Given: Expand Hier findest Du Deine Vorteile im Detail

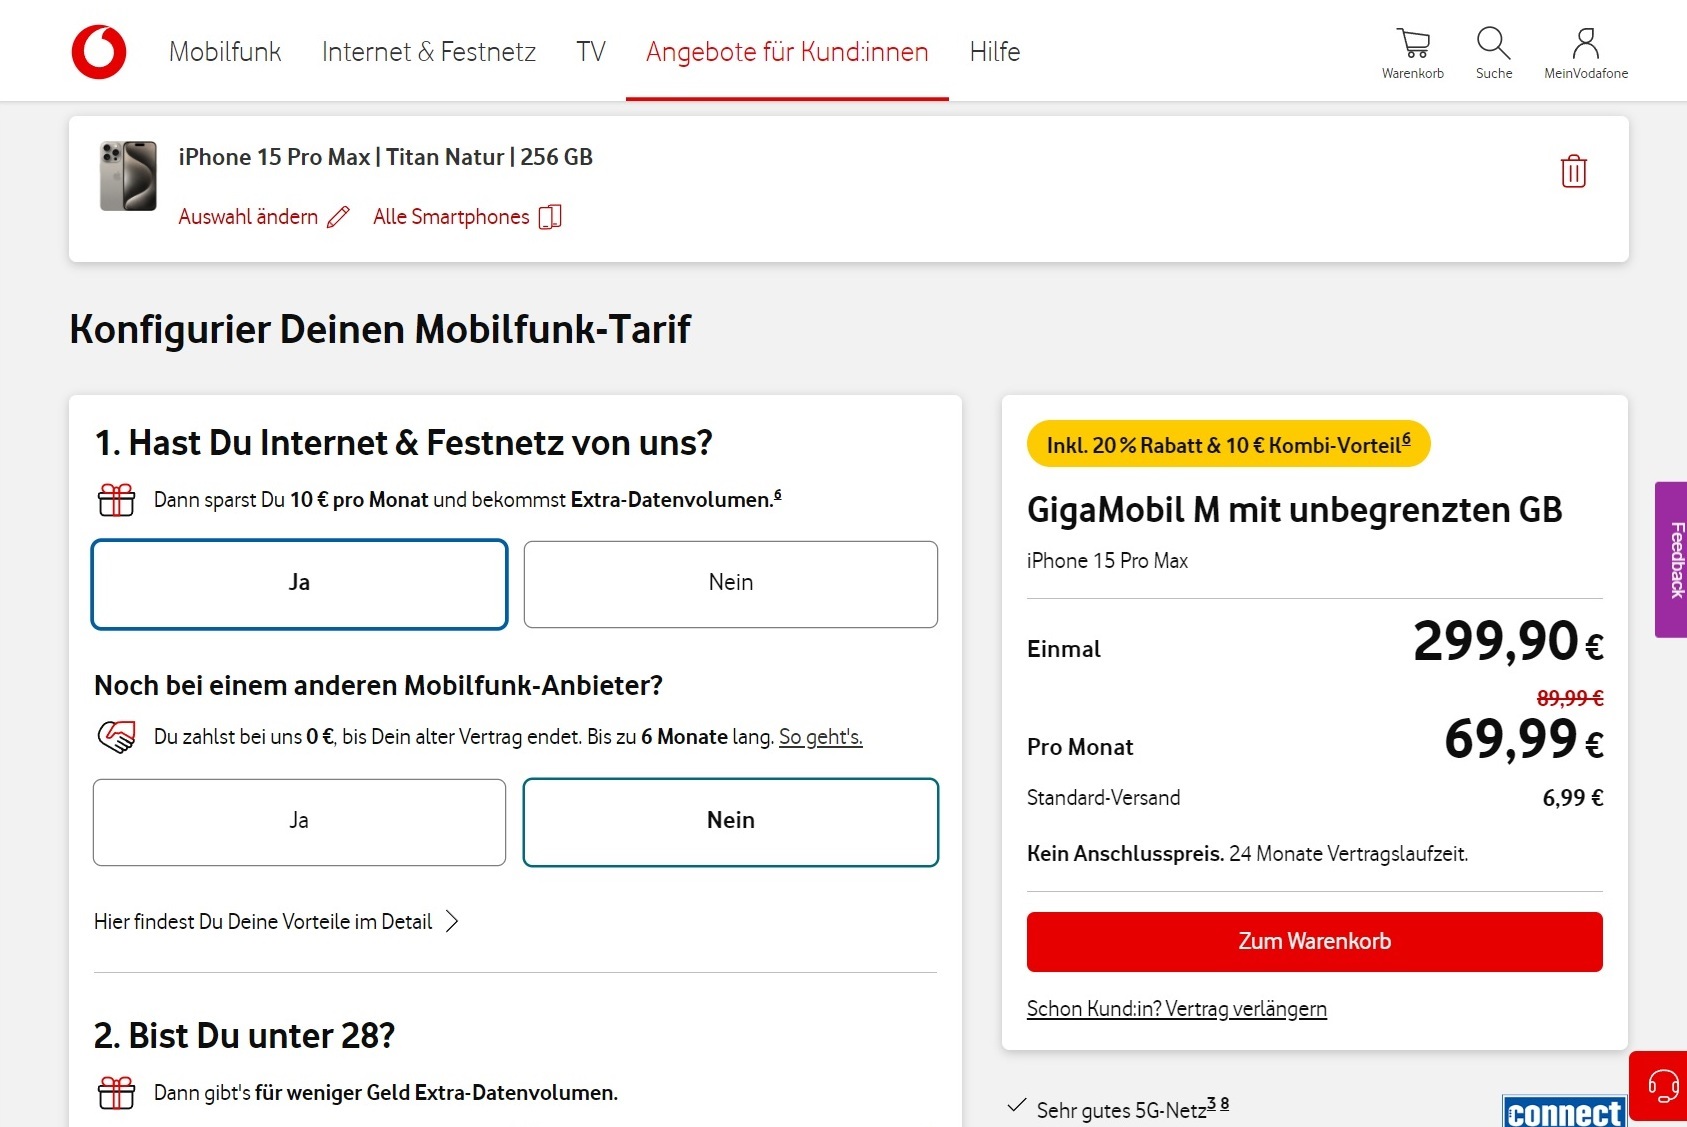Looking at the screenshot, I should (276, 921).
